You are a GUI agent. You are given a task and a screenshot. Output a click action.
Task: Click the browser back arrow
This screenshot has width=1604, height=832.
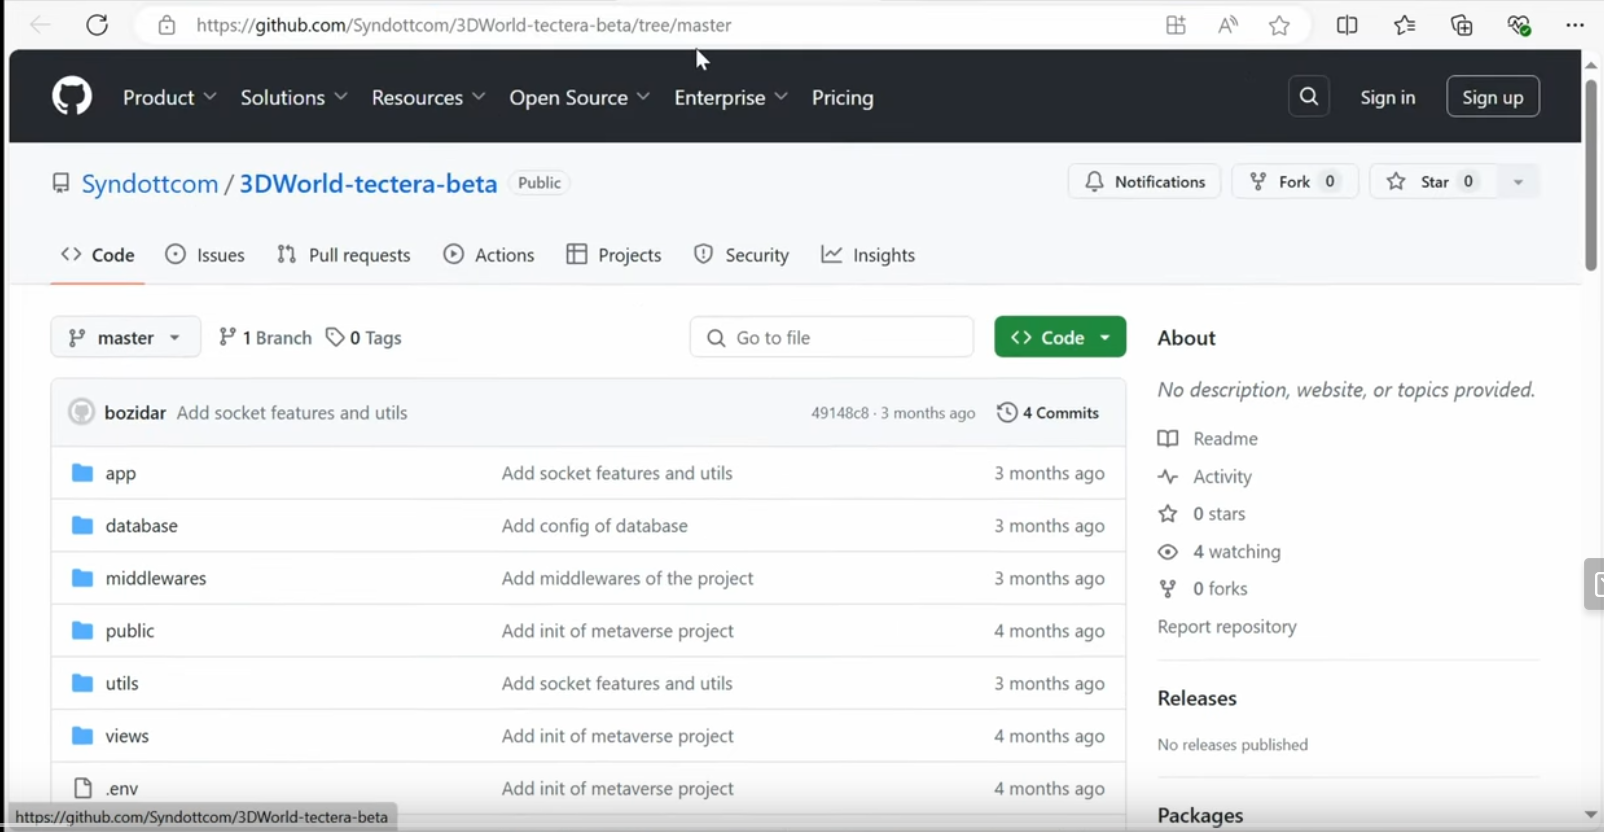[40, 25]
